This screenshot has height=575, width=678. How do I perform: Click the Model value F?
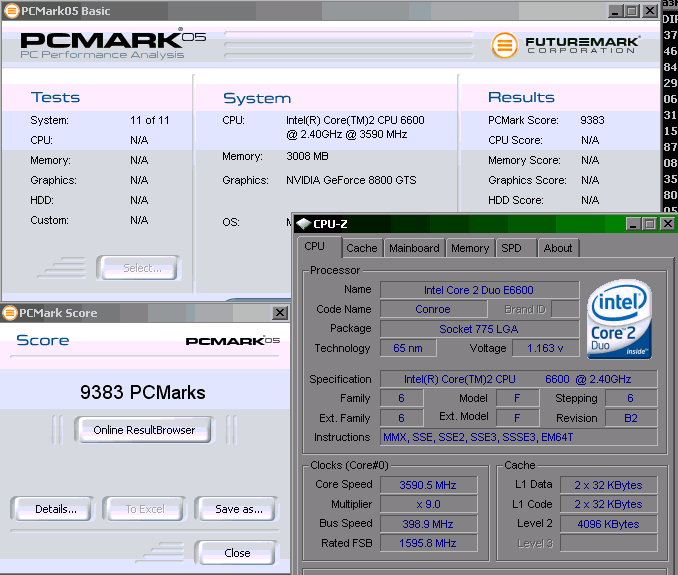point(517,398)
